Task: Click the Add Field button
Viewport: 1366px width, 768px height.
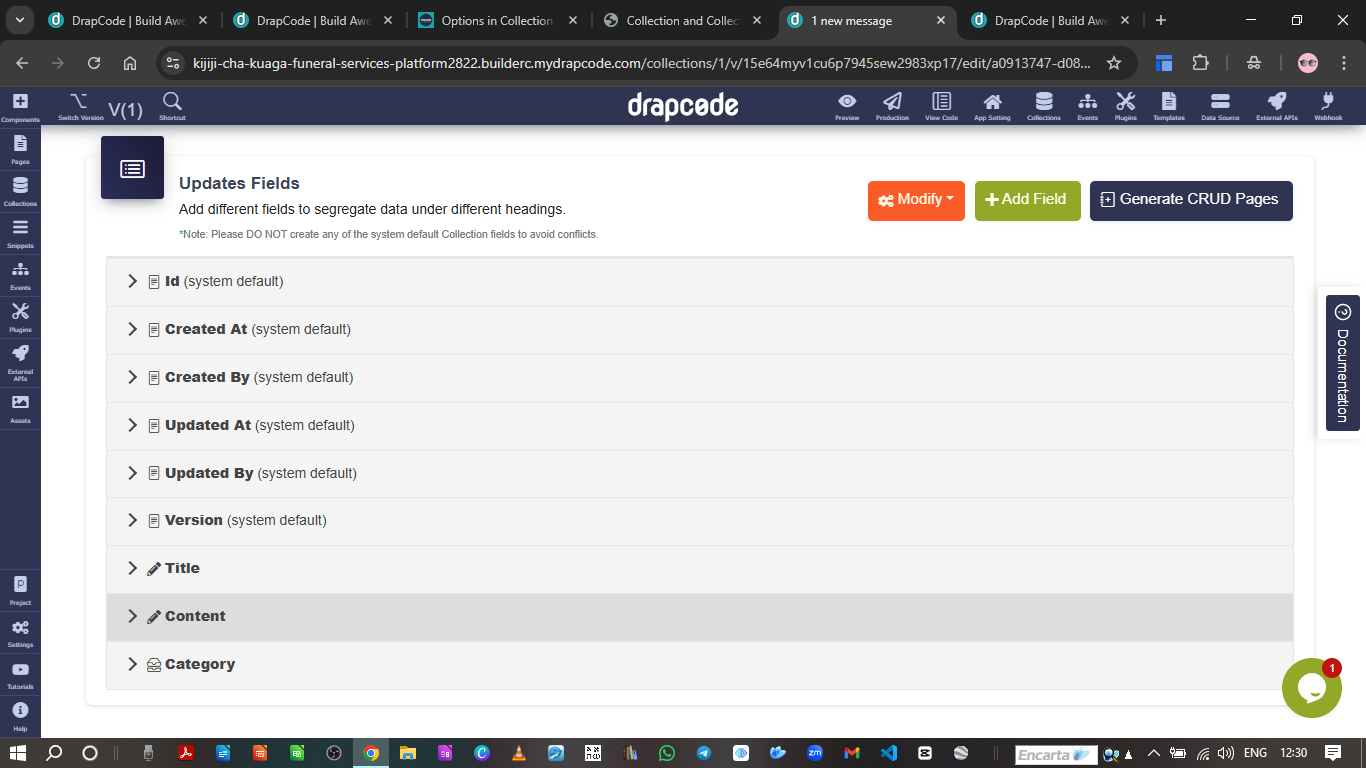Action: (x=1027, y=200)
